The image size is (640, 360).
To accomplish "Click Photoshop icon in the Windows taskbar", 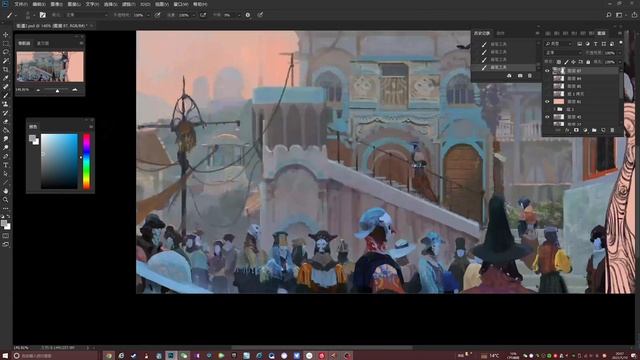I will coord(171,356).
